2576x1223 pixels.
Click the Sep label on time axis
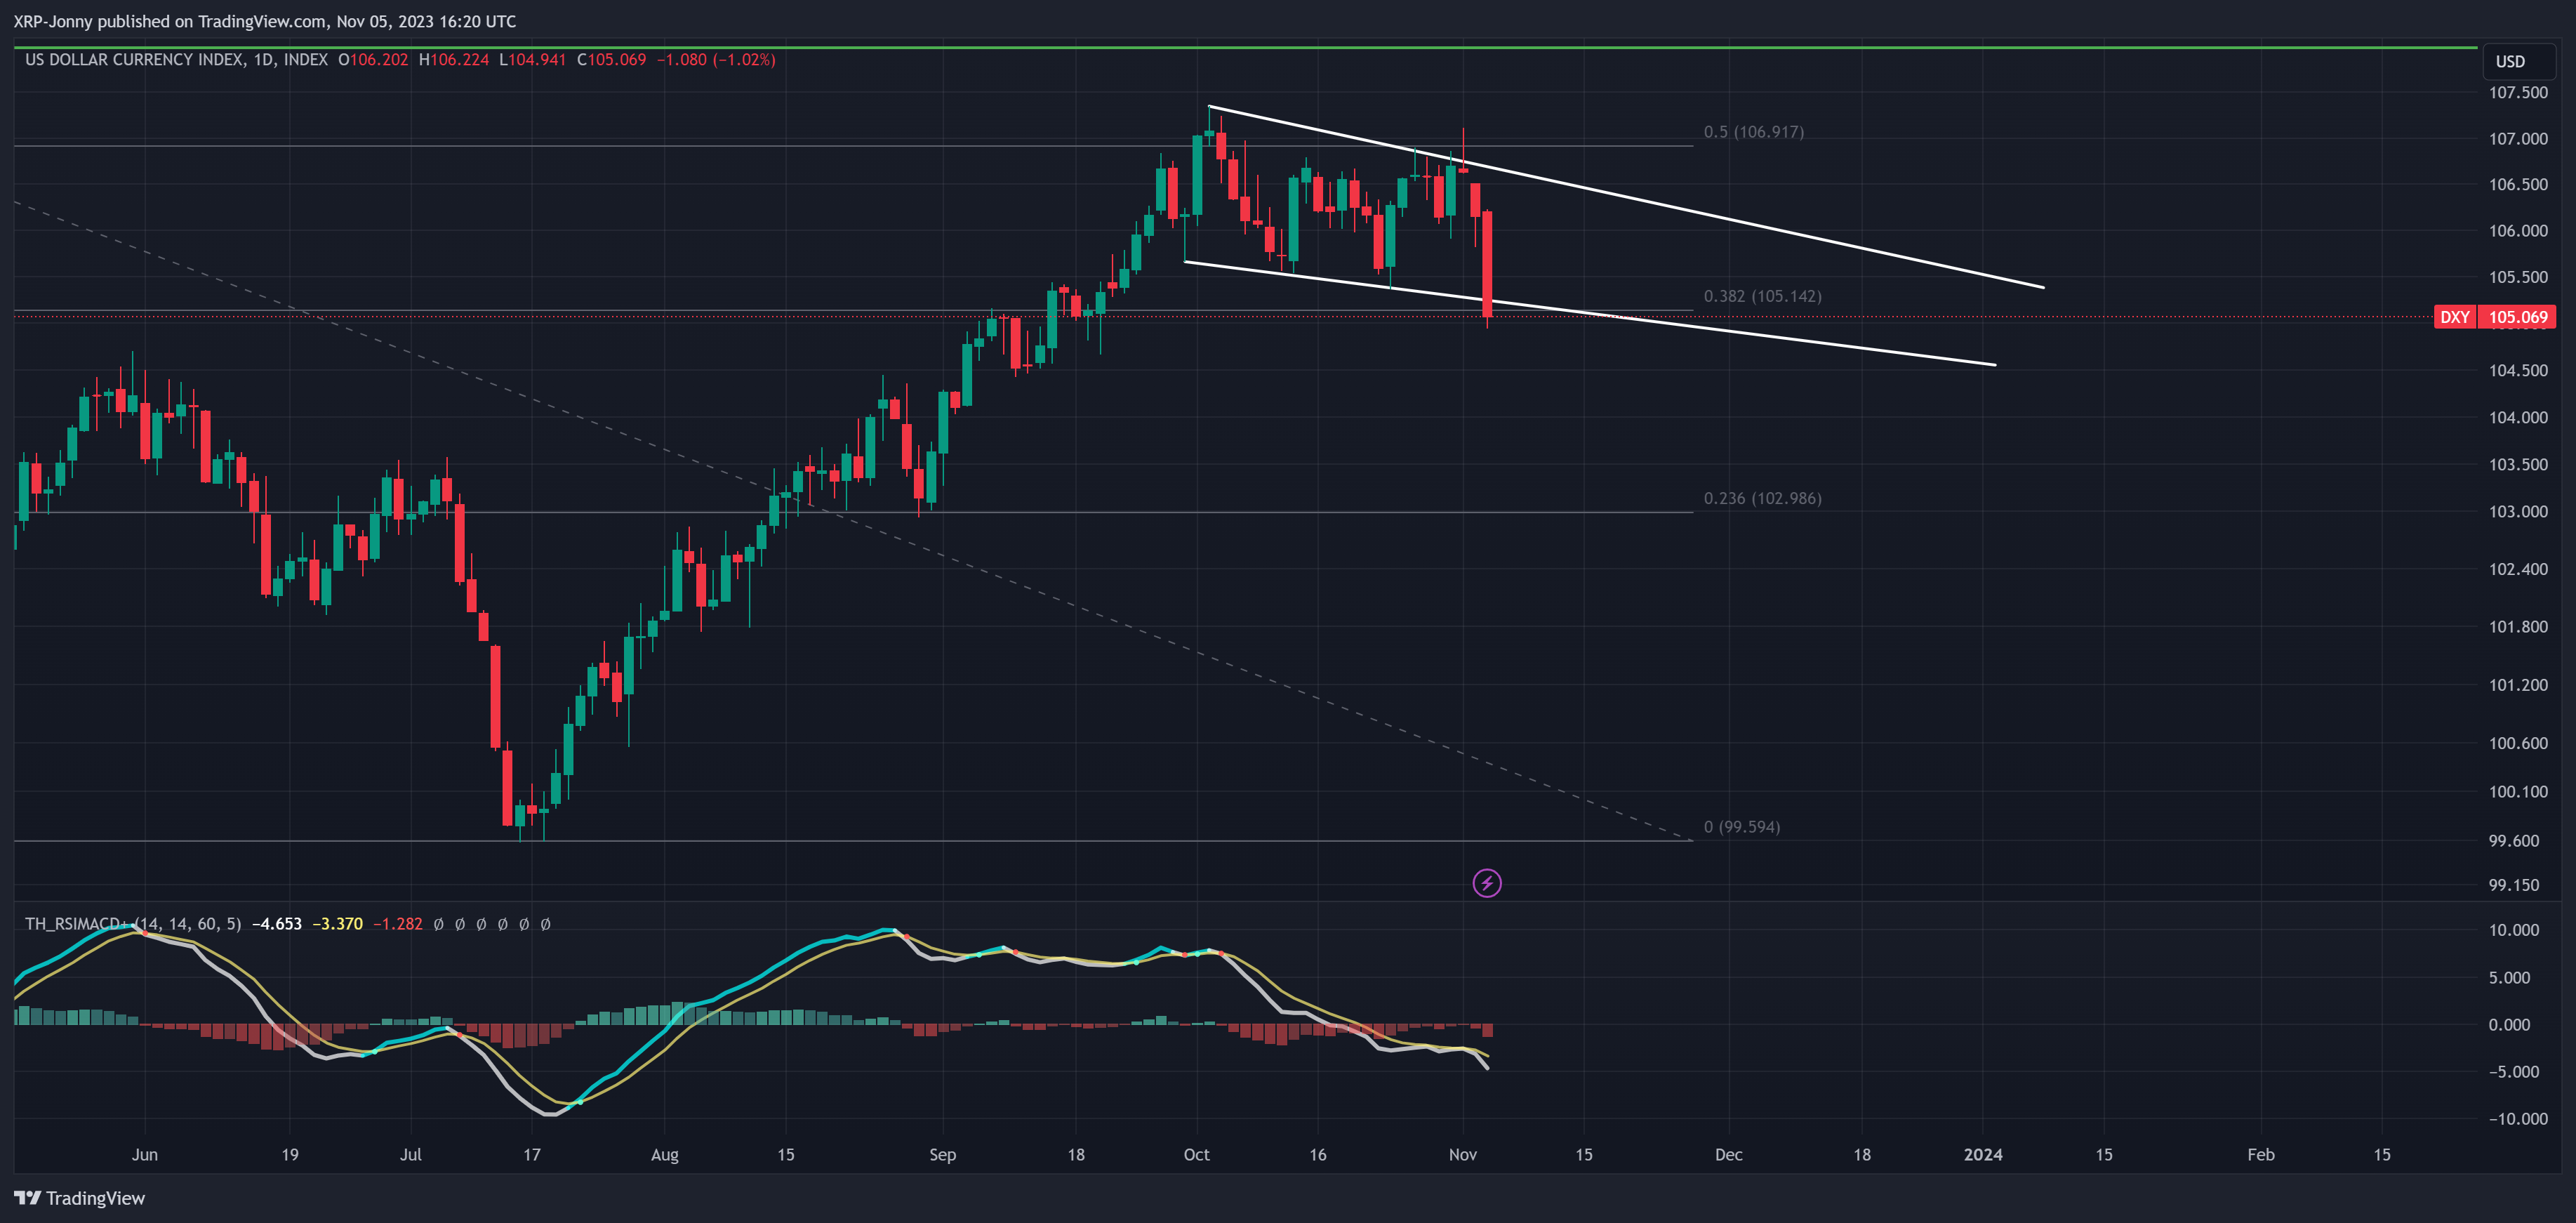[942, 1154]
